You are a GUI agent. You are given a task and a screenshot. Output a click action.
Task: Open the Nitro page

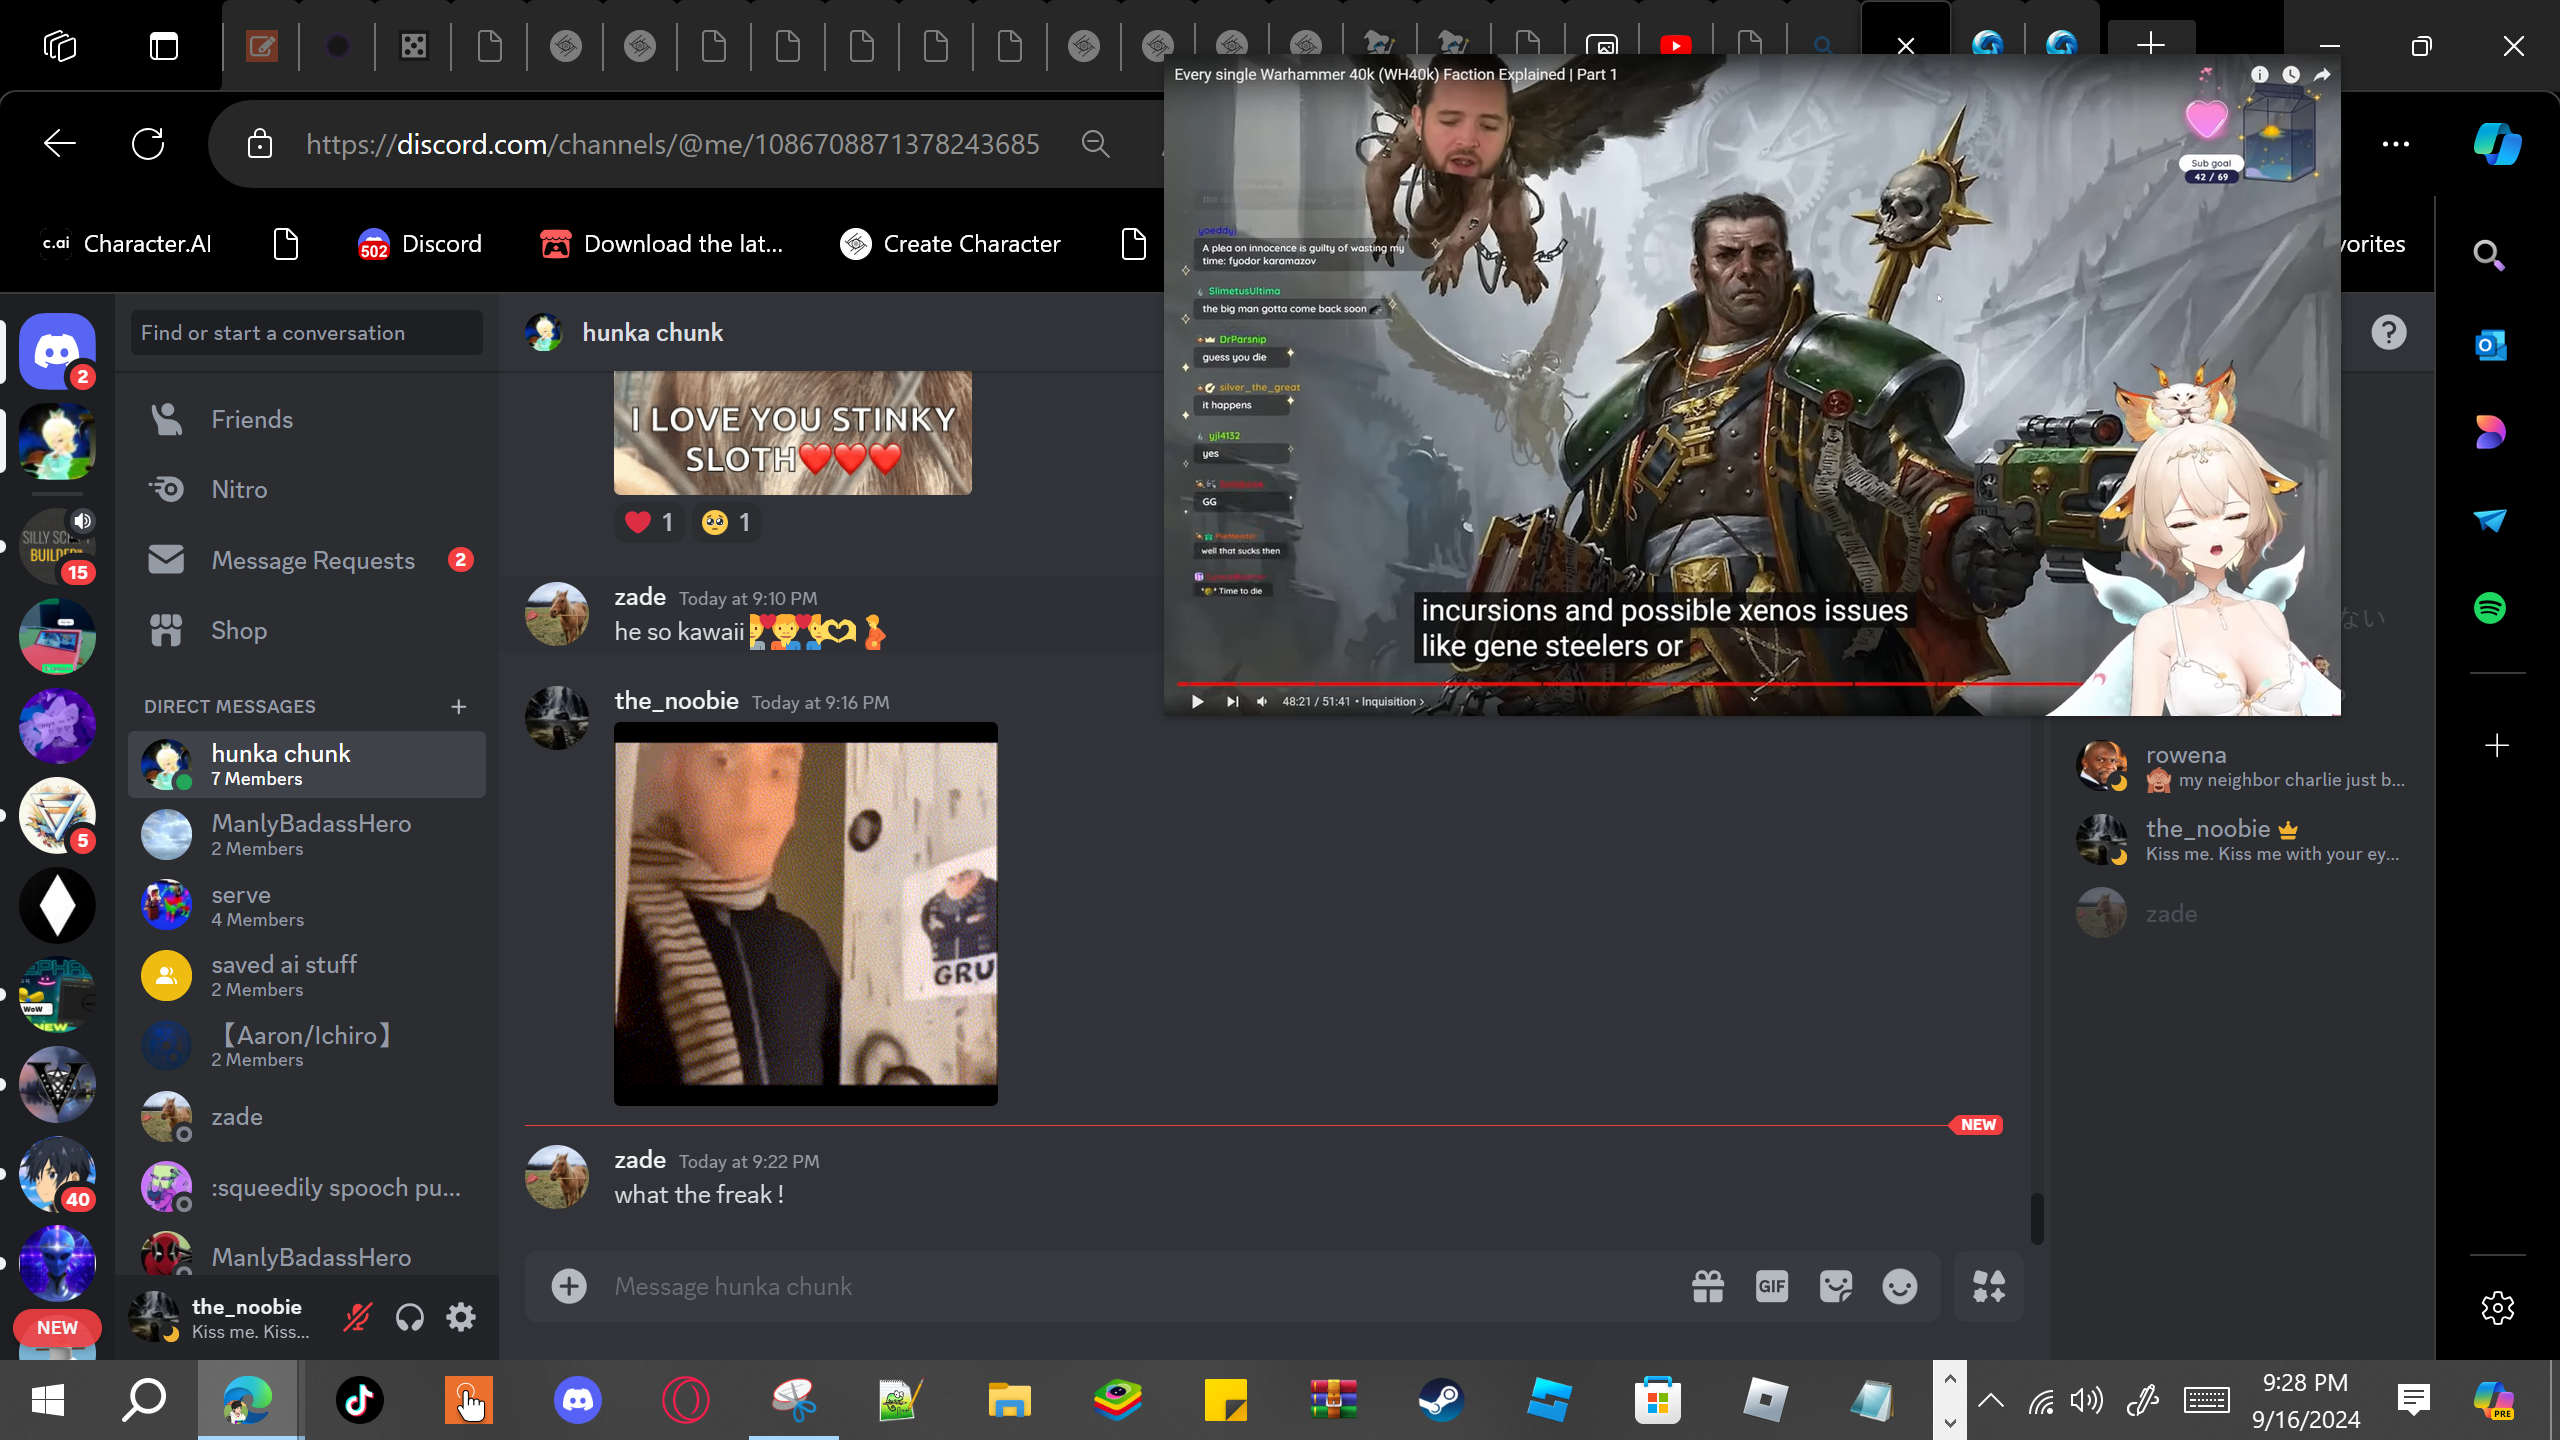[x=306, y=489]
